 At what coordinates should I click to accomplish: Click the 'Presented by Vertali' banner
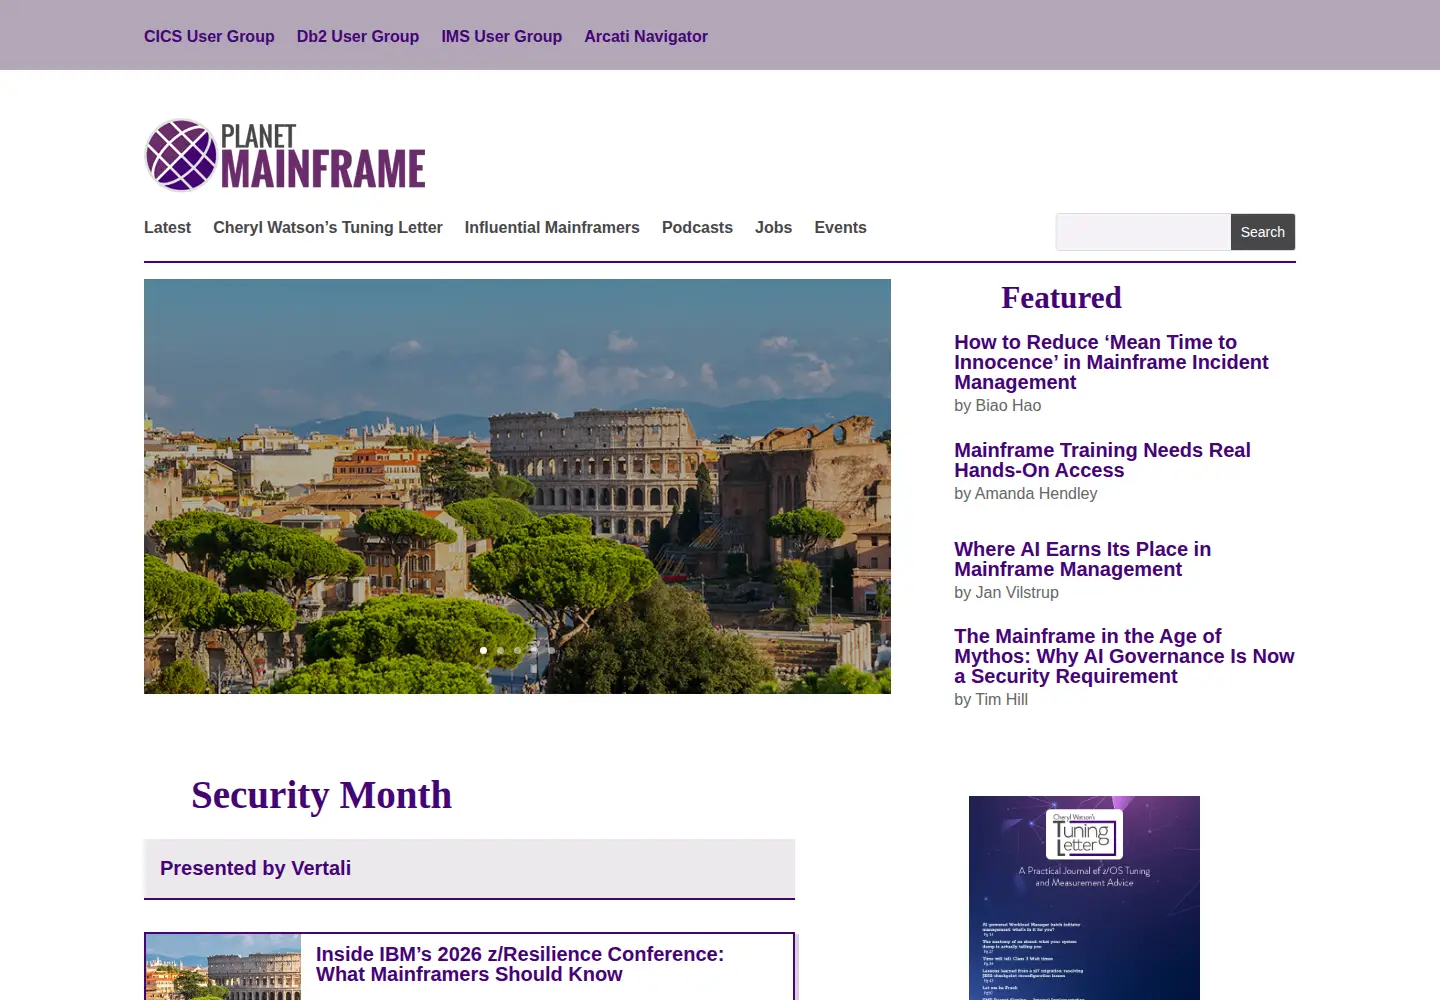click(469, 869)
